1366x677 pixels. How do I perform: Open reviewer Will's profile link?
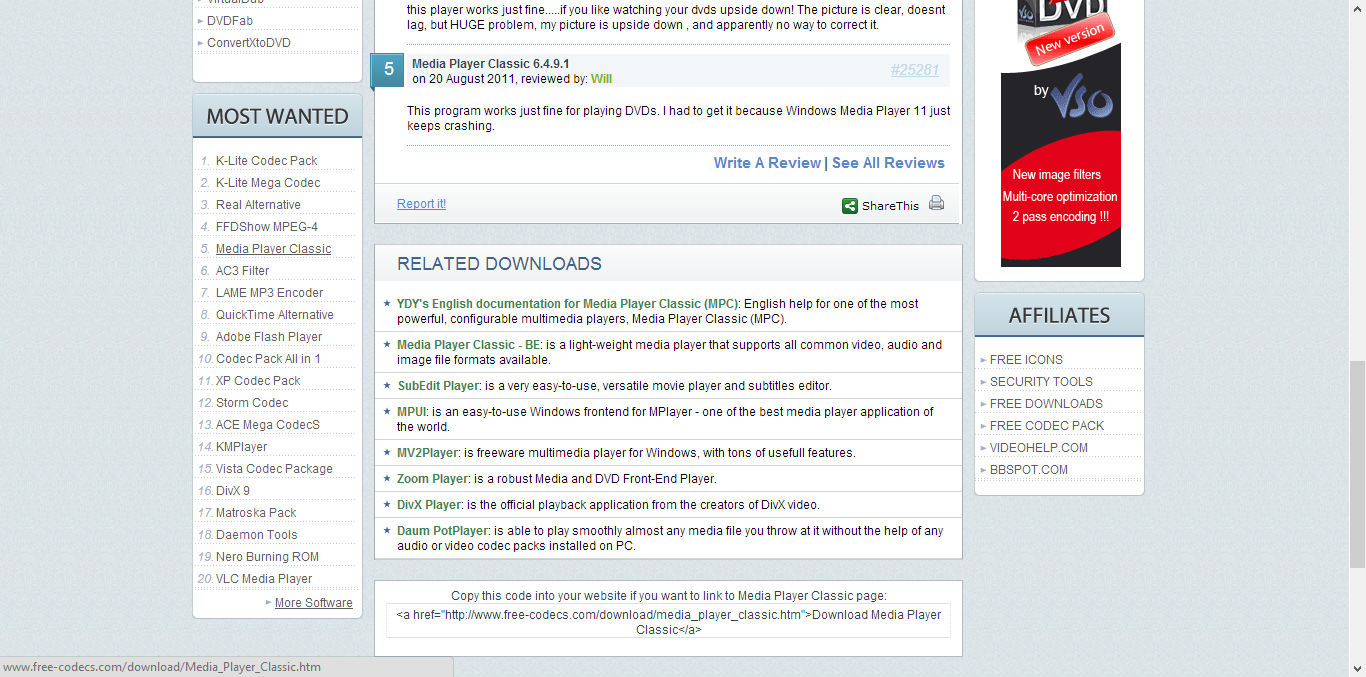pos(601,78)
